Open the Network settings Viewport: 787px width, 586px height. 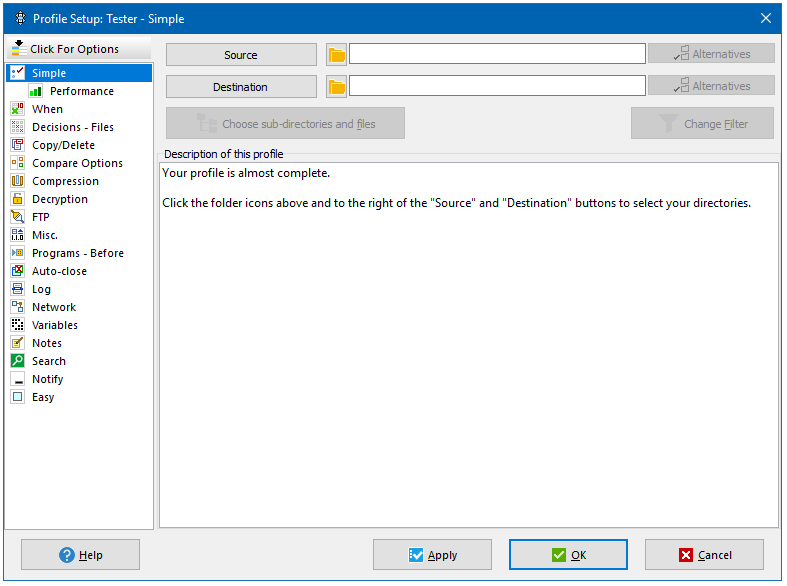pyautogui.click(x=54, y=308)
